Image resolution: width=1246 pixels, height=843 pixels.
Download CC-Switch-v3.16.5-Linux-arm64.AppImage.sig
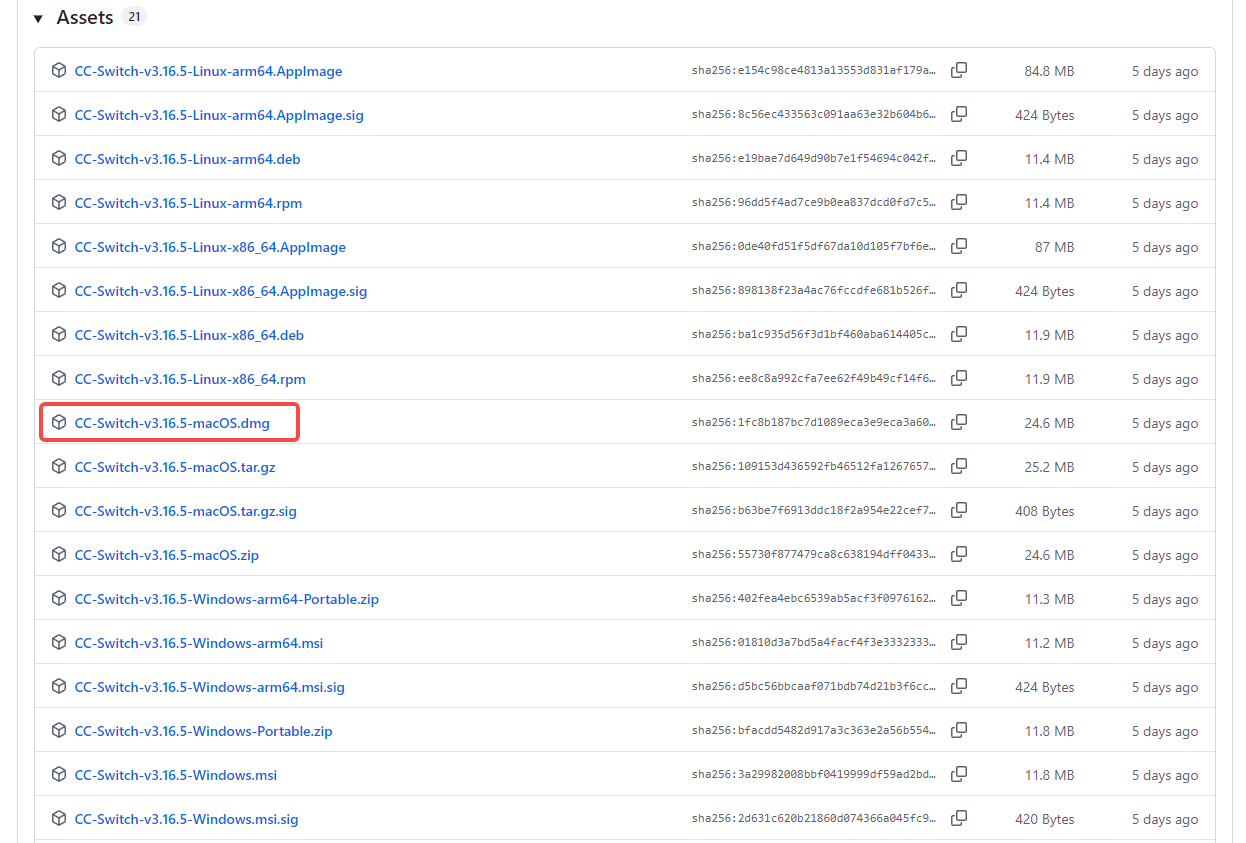pos(219,115)
